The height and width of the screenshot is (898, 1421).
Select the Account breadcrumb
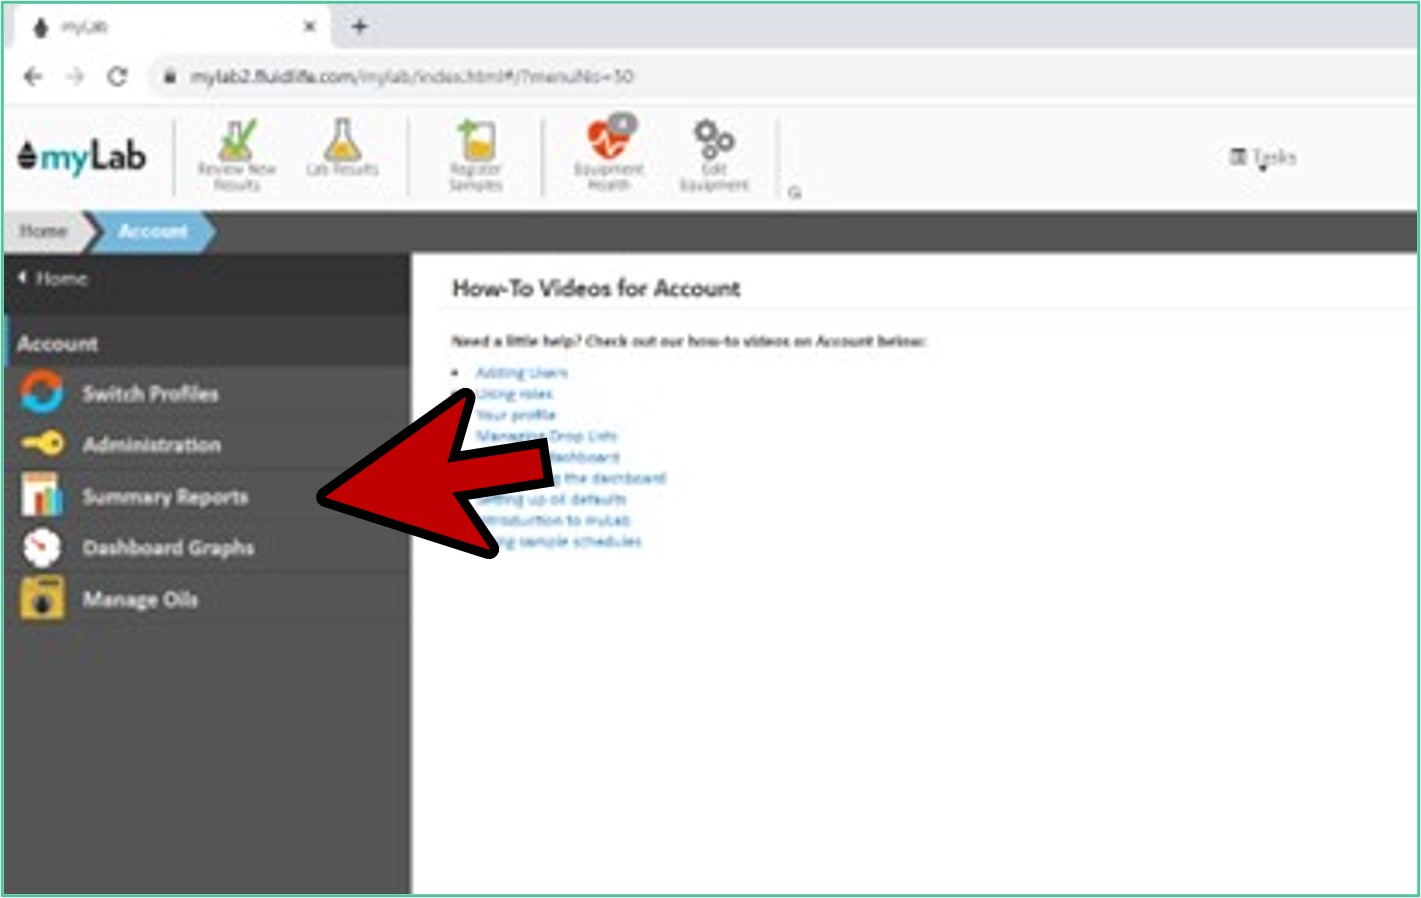(152, 231)
